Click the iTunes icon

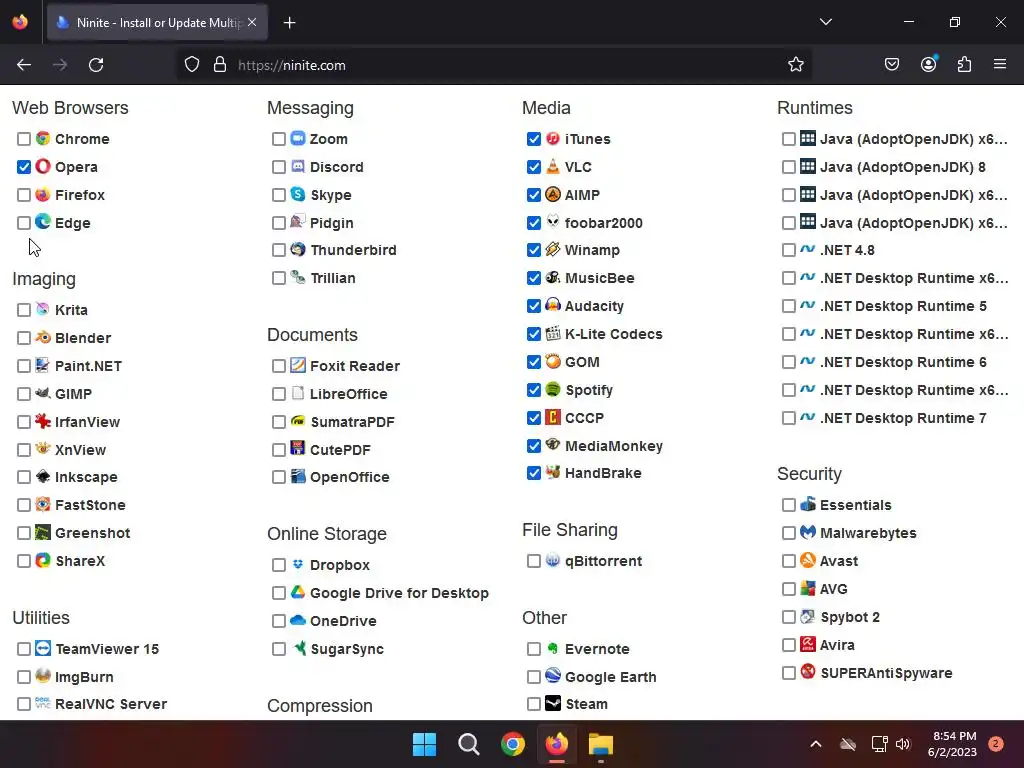[553, 138]
